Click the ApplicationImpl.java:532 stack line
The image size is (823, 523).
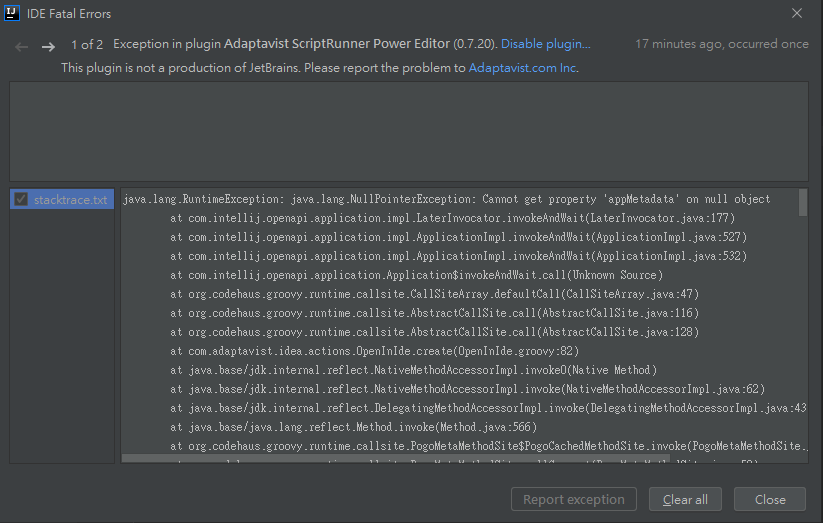point(458,256)
